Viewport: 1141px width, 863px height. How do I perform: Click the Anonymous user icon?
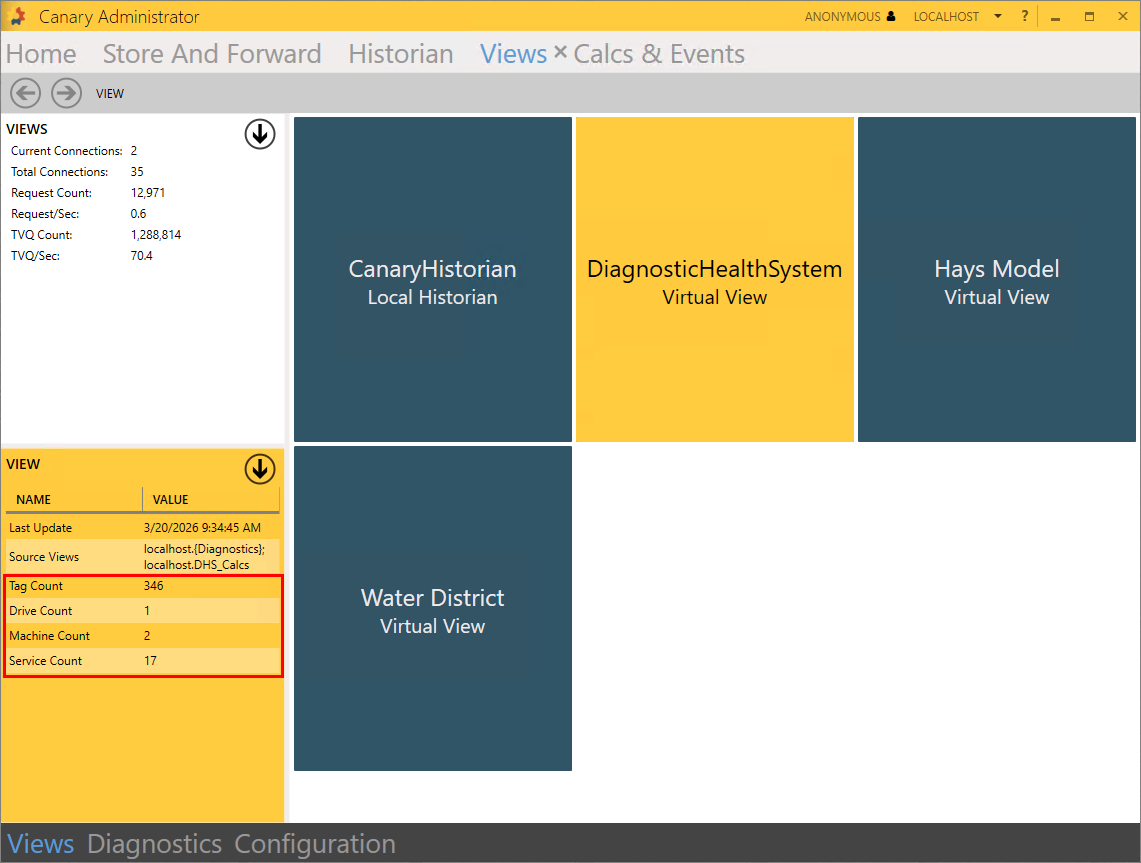coord(891,17)
